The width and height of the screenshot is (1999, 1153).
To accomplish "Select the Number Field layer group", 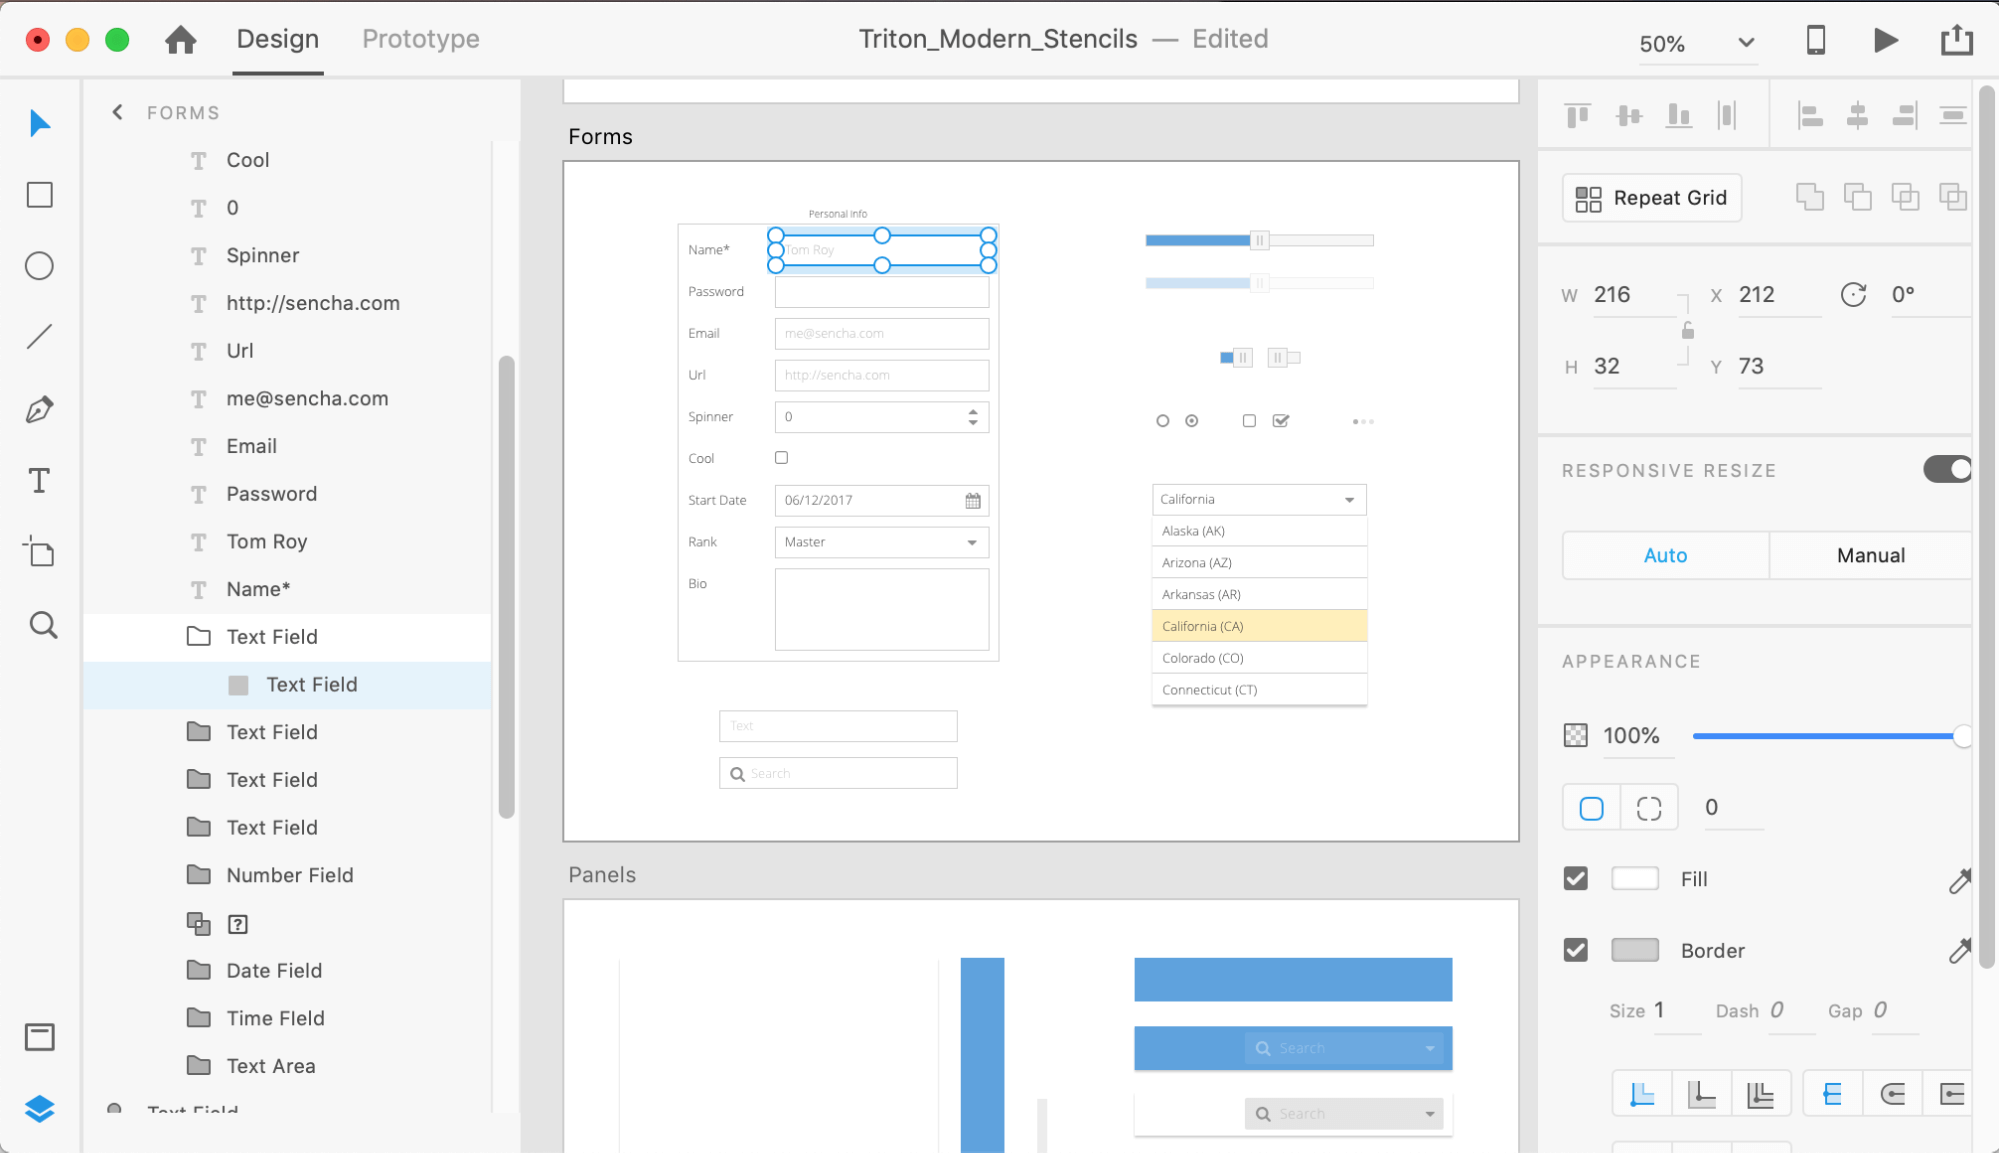I will [289, 875].
